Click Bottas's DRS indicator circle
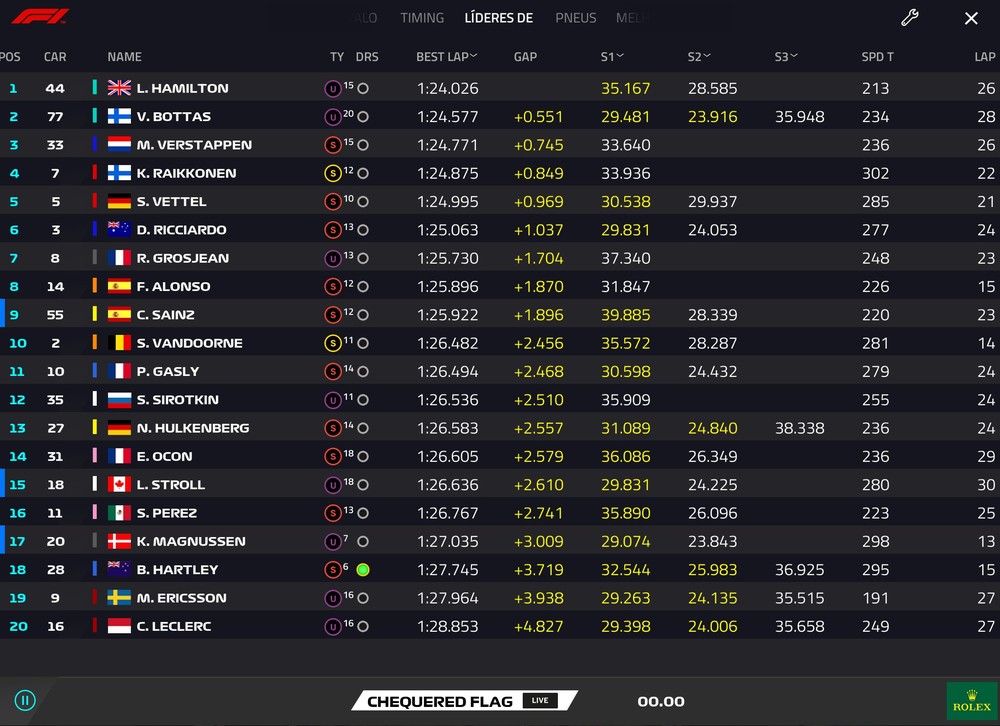 (x=363, y=117)
